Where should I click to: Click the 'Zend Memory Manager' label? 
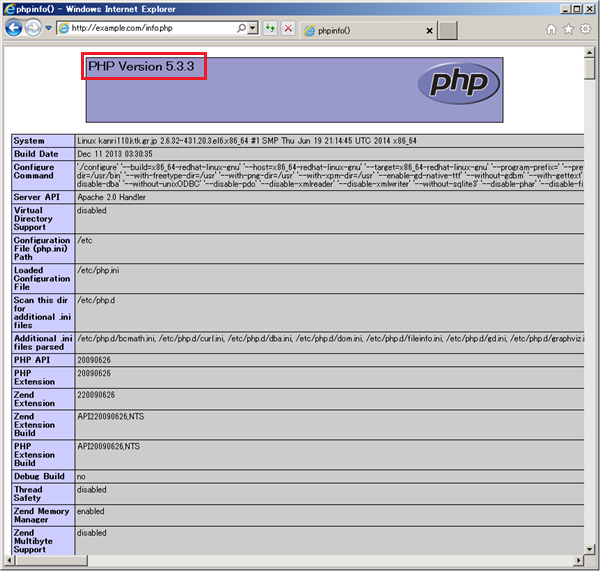41,515
